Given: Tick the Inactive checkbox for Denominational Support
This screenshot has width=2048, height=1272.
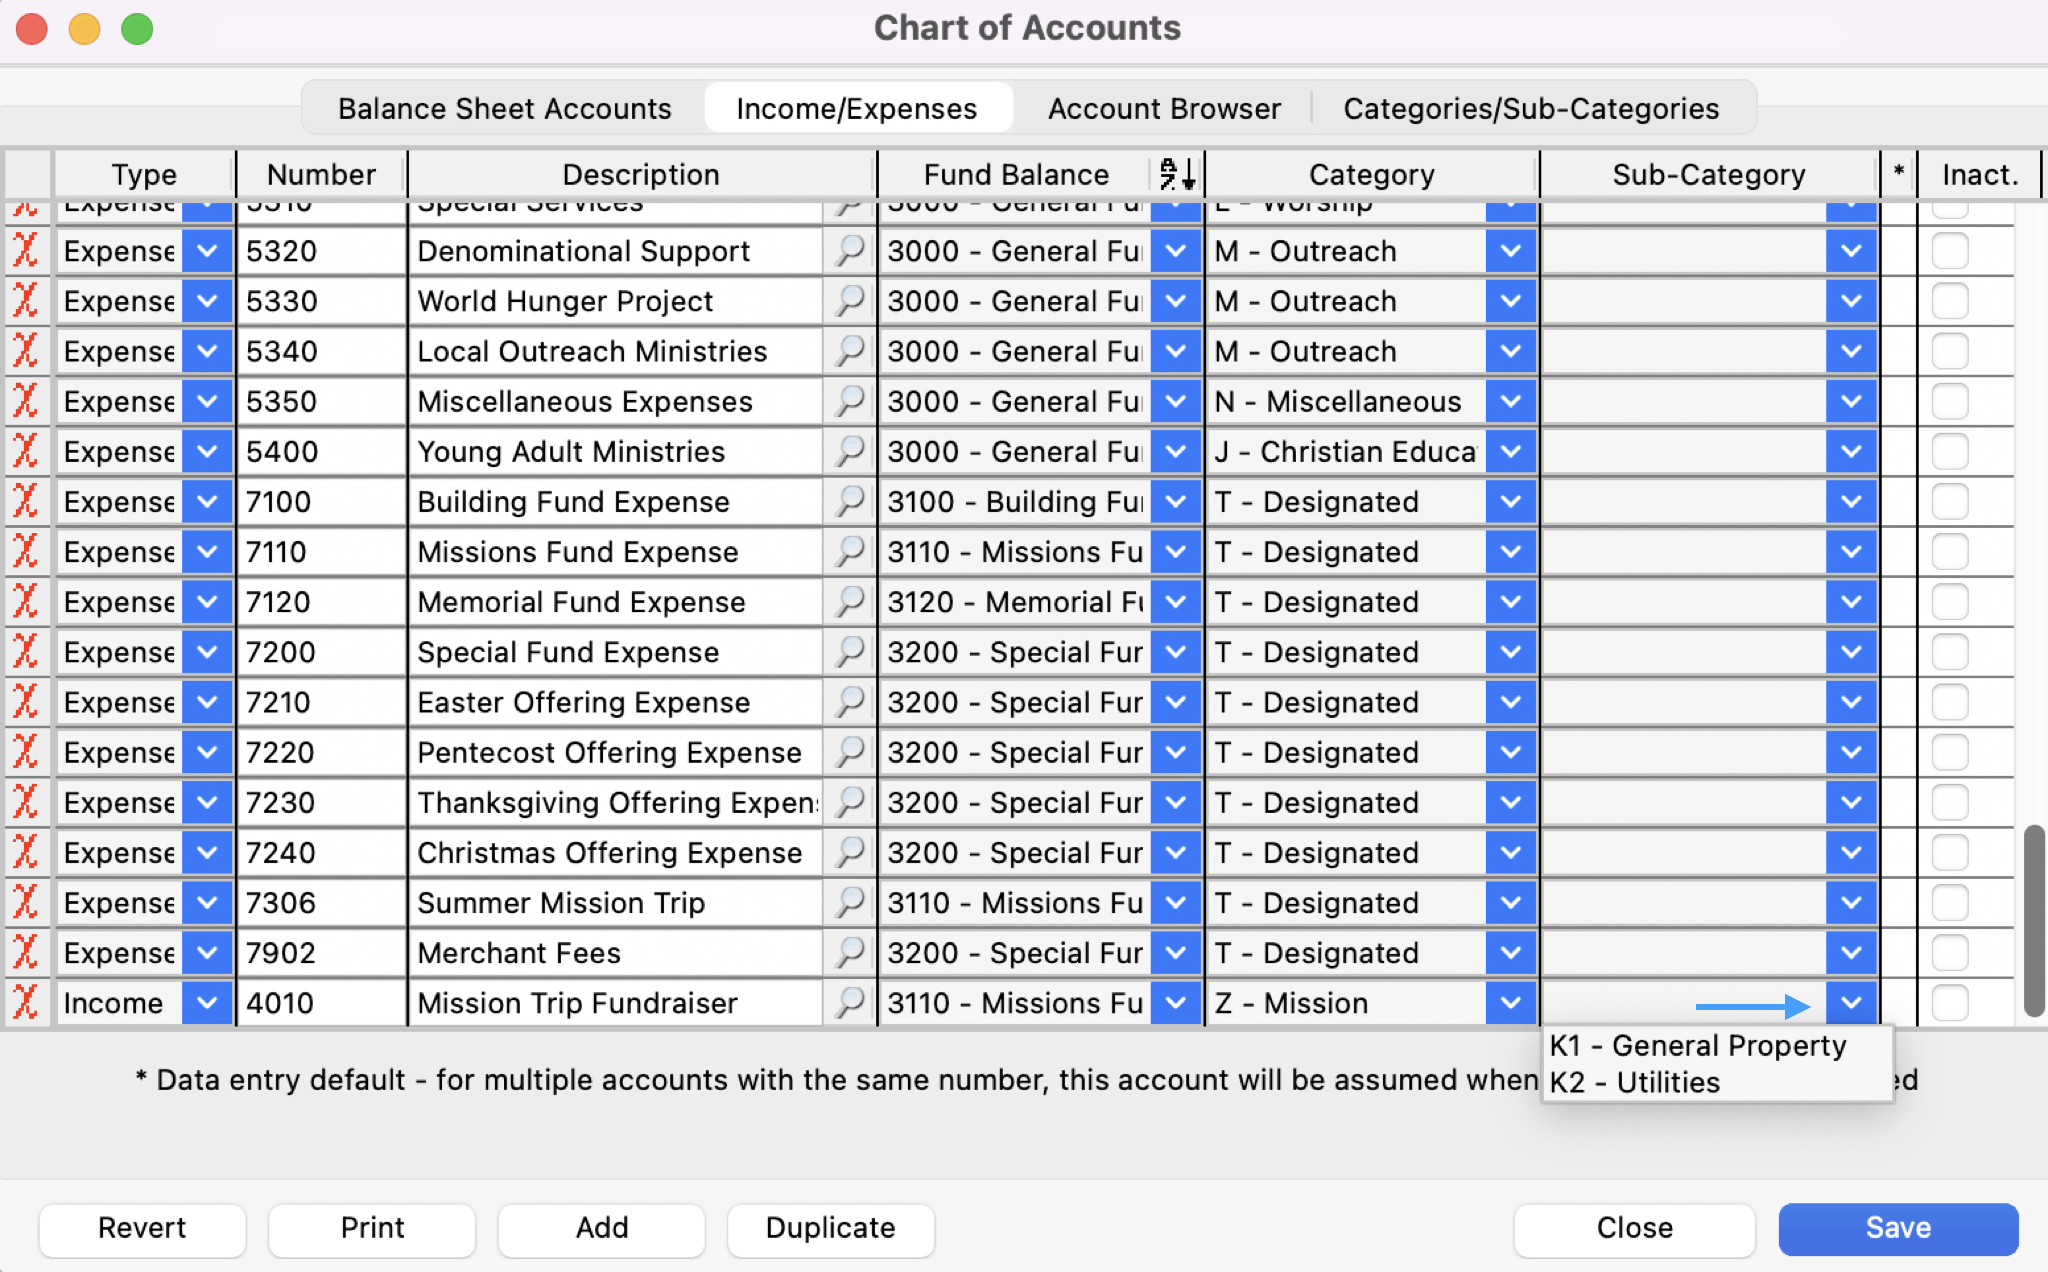Looking at the screenshot, I should 1949,251.
